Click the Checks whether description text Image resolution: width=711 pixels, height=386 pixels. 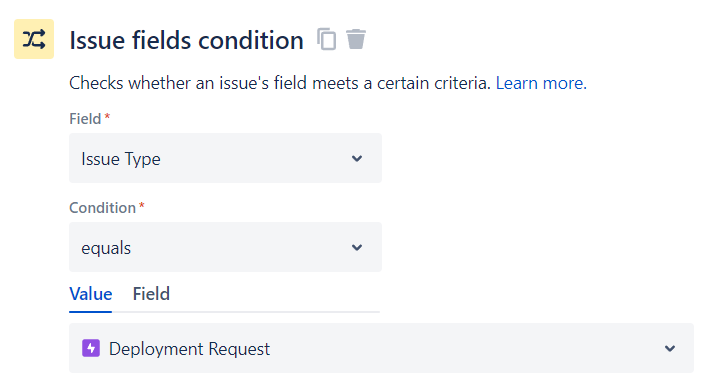point(280,83)
